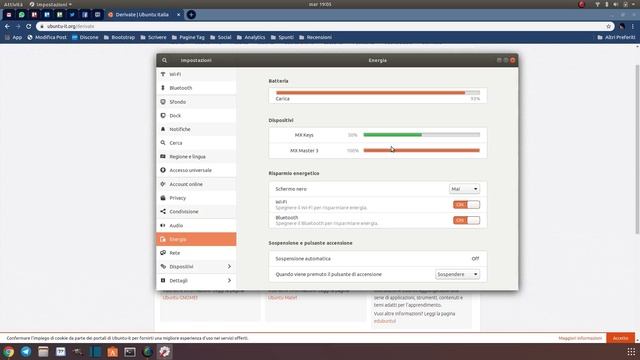
Task: Open the Pagine Tag bookmarks folder
Action: tap(188, 37)
